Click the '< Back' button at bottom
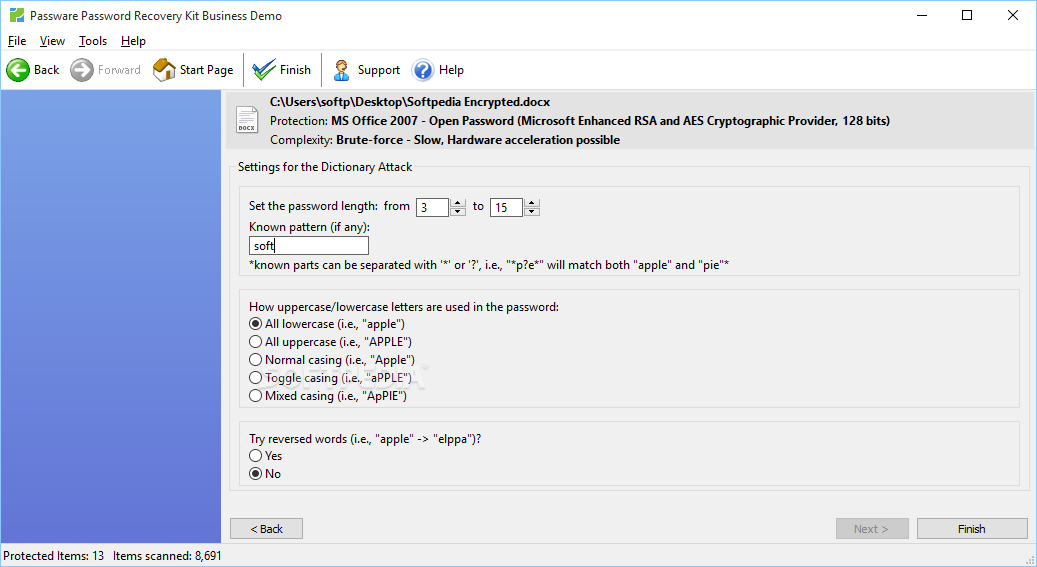 tap(267, 529)
